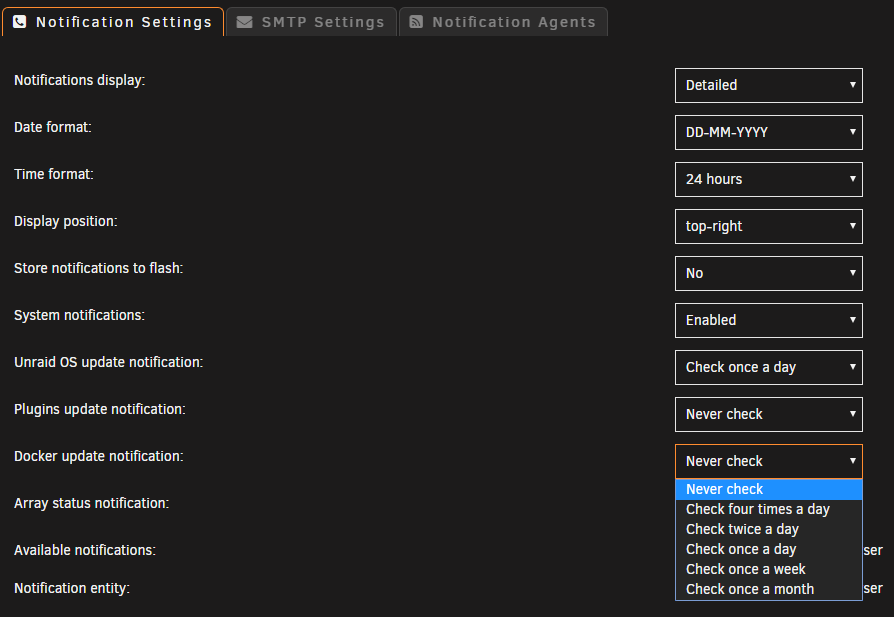
Task: Click the Time format label
Action: 54,174
